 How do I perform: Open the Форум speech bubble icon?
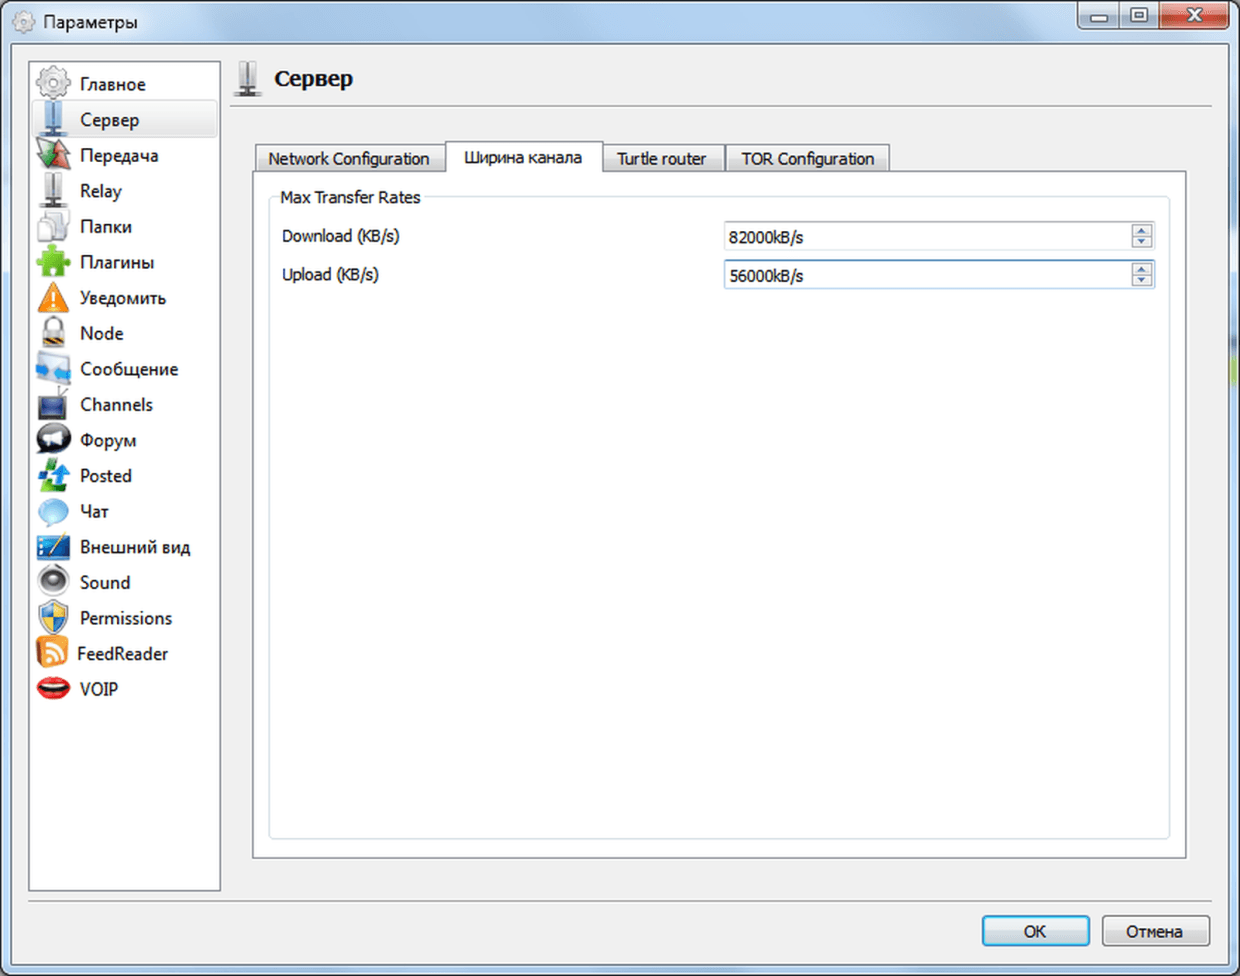[x=53, y=440]
